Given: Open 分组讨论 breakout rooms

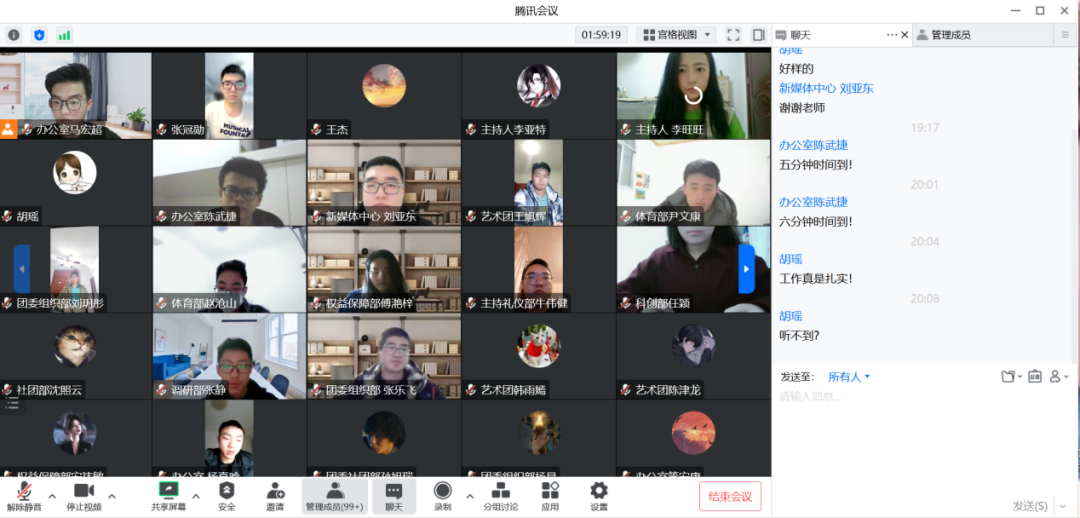Looking at the screenshot, I should tap(500, 494).
